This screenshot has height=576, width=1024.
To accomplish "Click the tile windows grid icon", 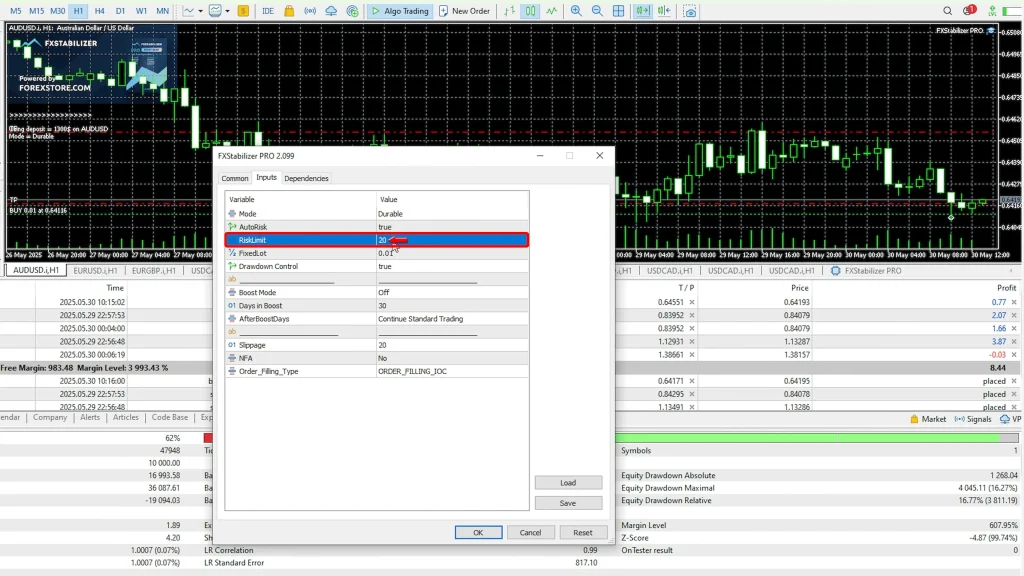I will coord(619,11).
